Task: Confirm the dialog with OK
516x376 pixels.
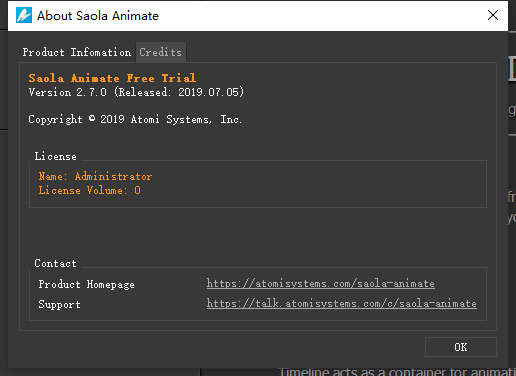Action: (x=461, y=347)
